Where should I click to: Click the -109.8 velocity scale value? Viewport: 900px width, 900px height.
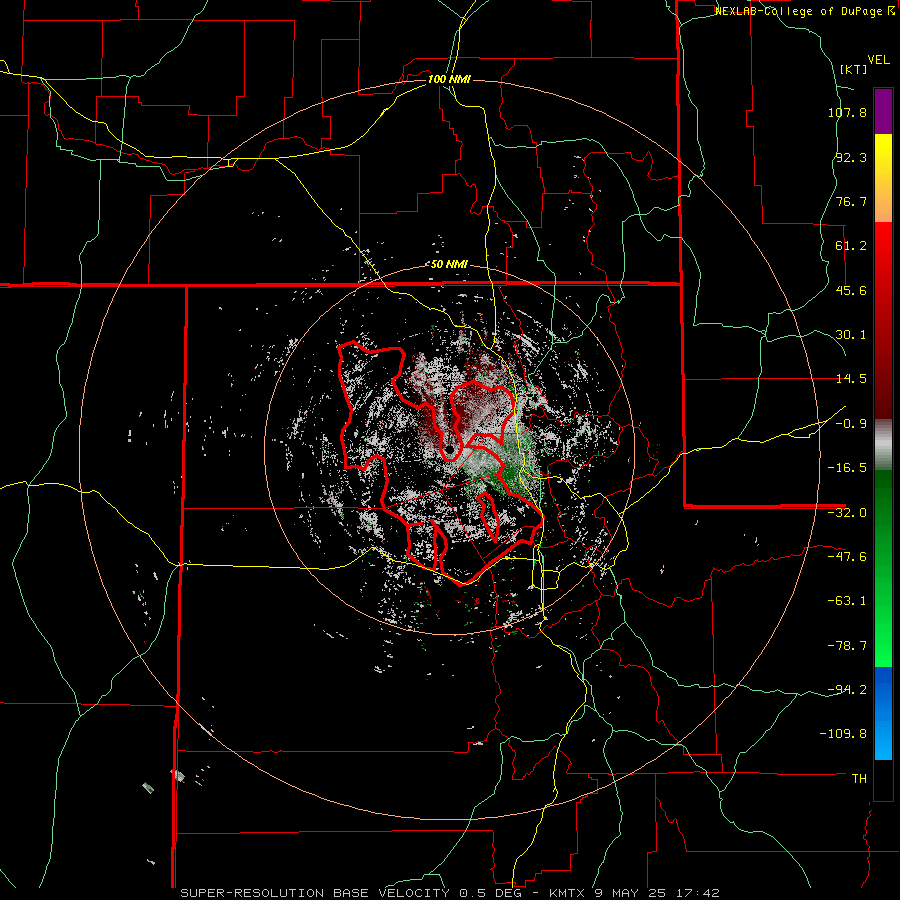[x=843, y=734]
